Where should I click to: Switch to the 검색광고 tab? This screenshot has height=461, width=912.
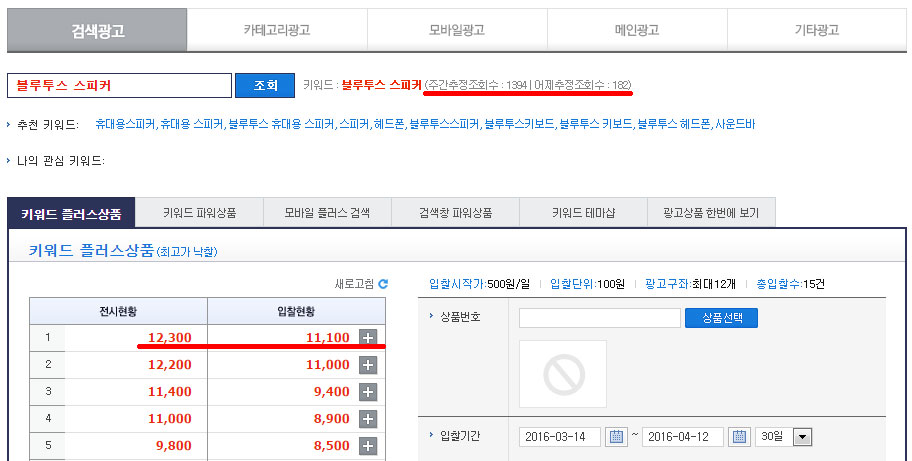pyautogui.click(x=97, y=30)
